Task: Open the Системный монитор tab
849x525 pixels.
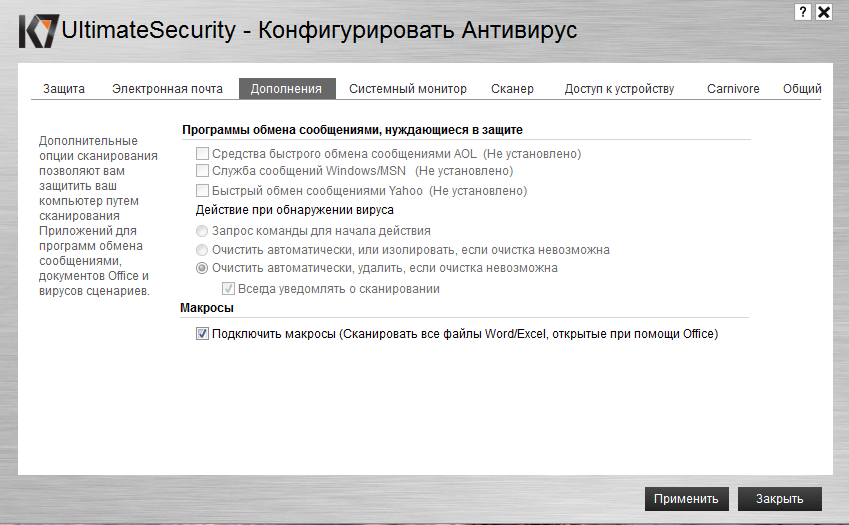Action: coord(408,89)
